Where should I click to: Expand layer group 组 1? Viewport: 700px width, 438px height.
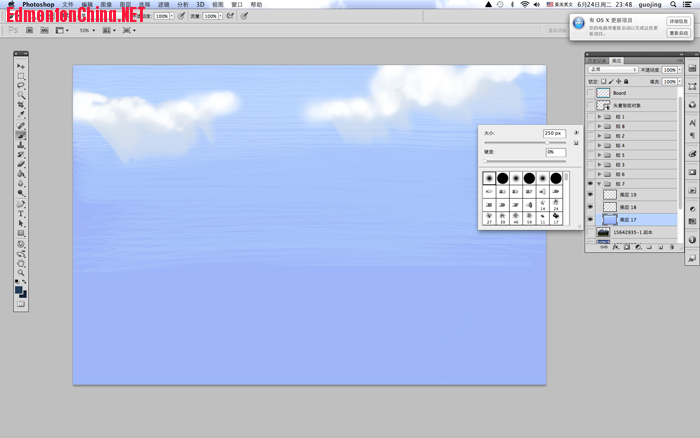599,117
